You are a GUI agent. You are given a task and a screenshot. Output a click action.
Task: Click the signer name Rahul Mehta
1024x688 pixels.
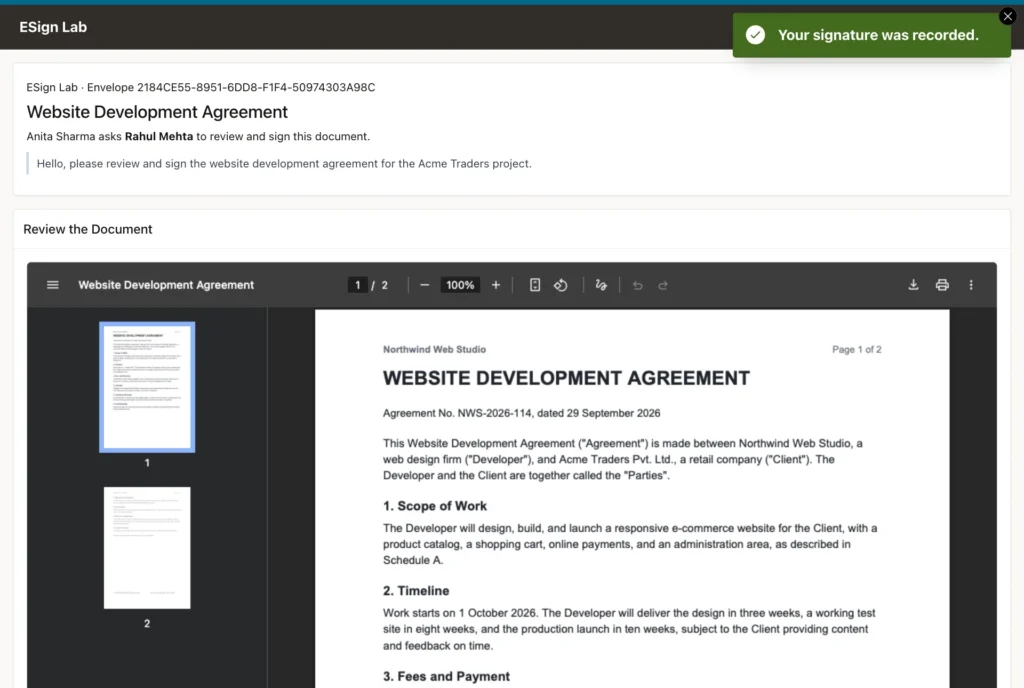[159, 136]
